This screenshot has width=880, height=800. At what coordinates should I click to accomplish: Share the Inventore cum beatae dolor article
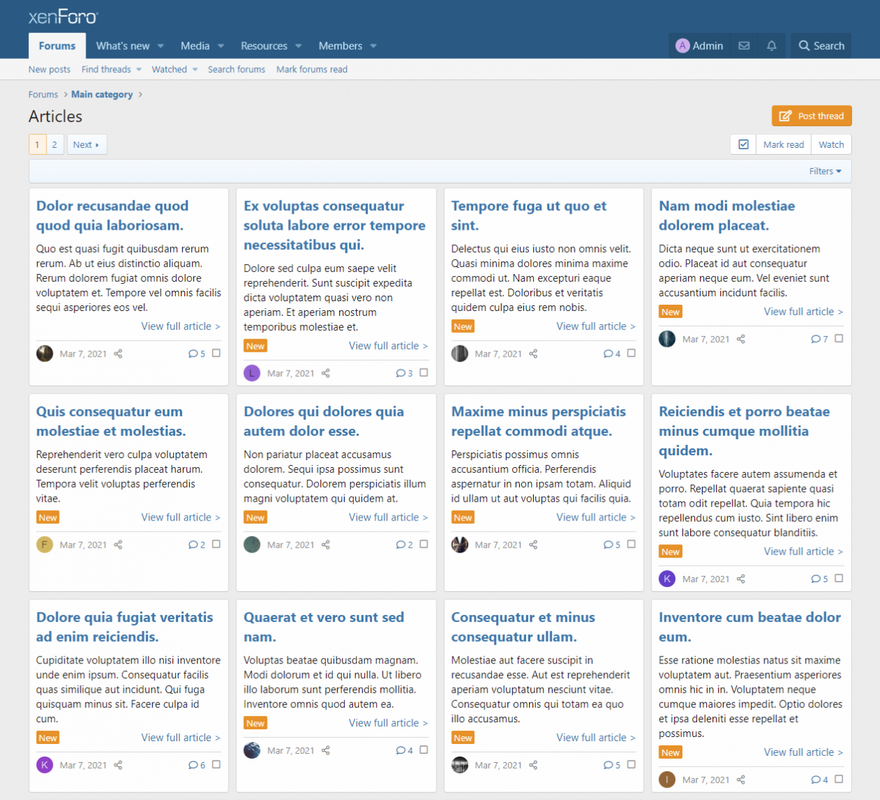[741, 780]
